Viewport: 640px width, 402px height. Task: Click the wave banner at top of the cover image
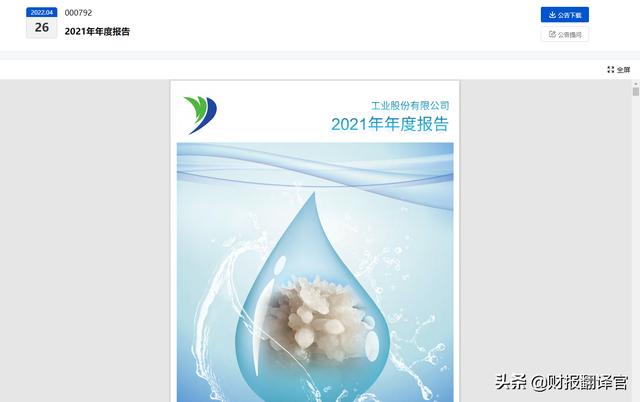[x=315, y=169]
